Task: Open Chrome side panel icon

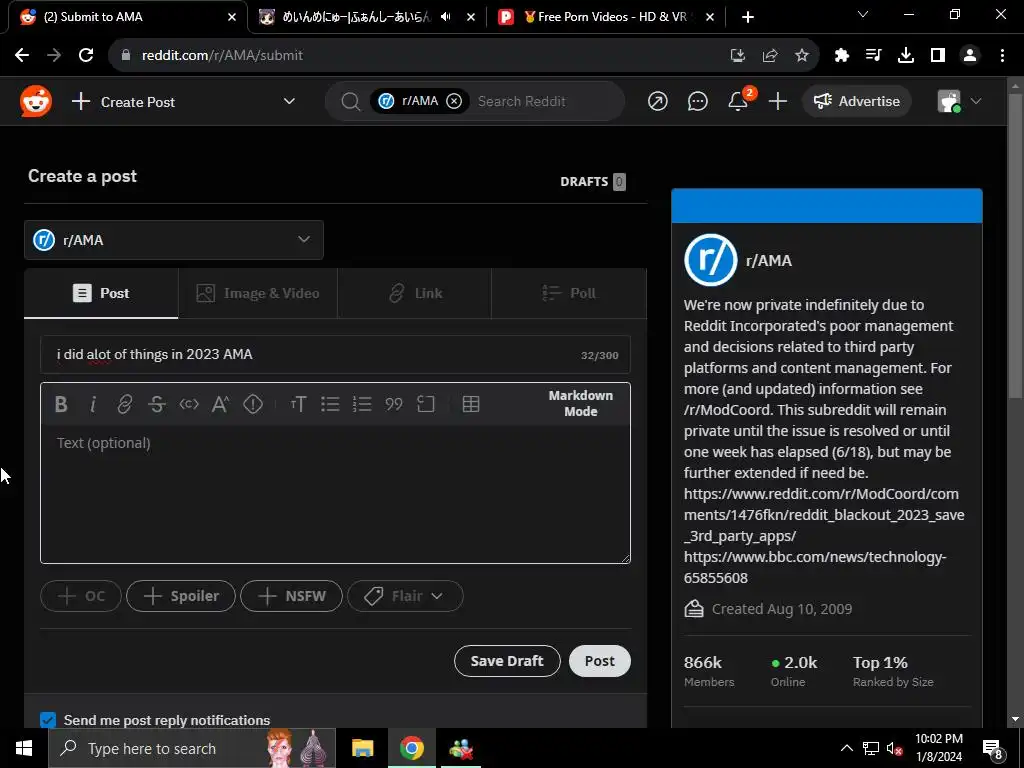Action: (938, 56)
